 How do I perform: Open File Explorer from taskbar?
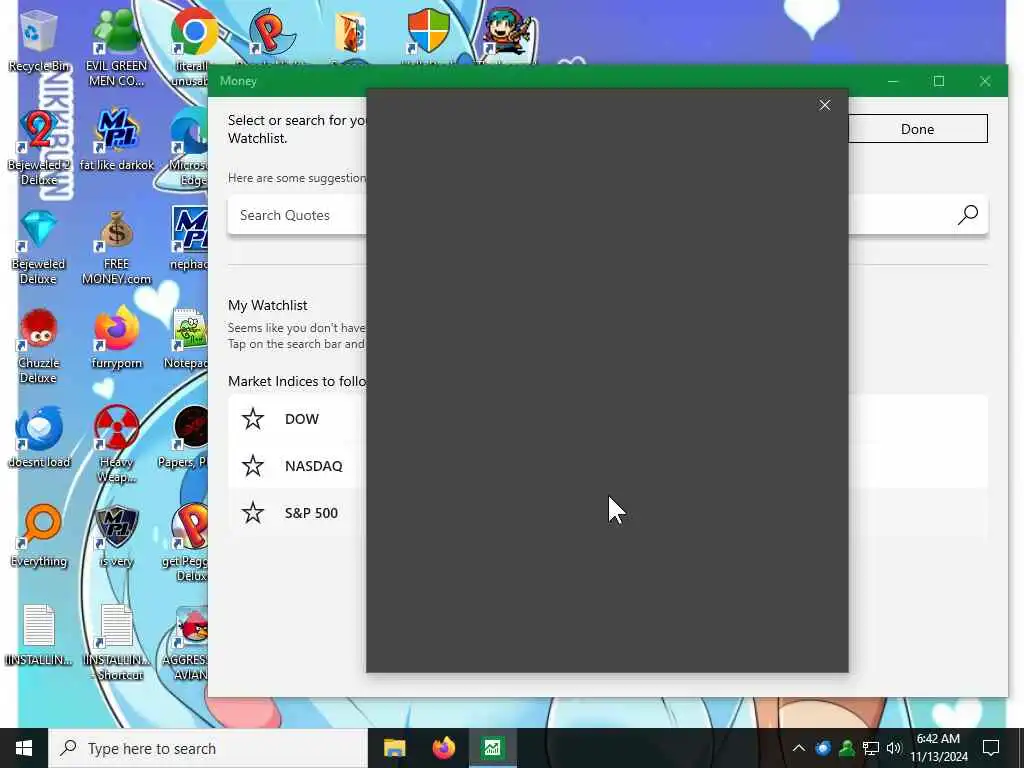point(394,748)
